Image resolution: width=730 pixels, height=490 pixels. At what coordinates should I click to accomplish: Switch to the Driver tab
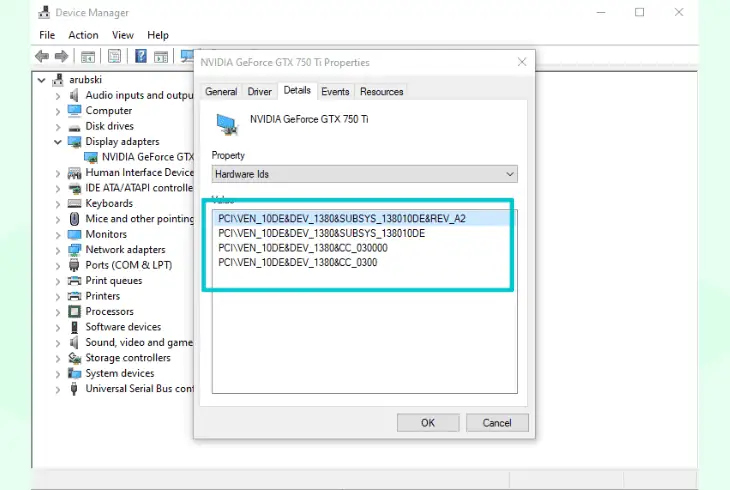(259, 92)
